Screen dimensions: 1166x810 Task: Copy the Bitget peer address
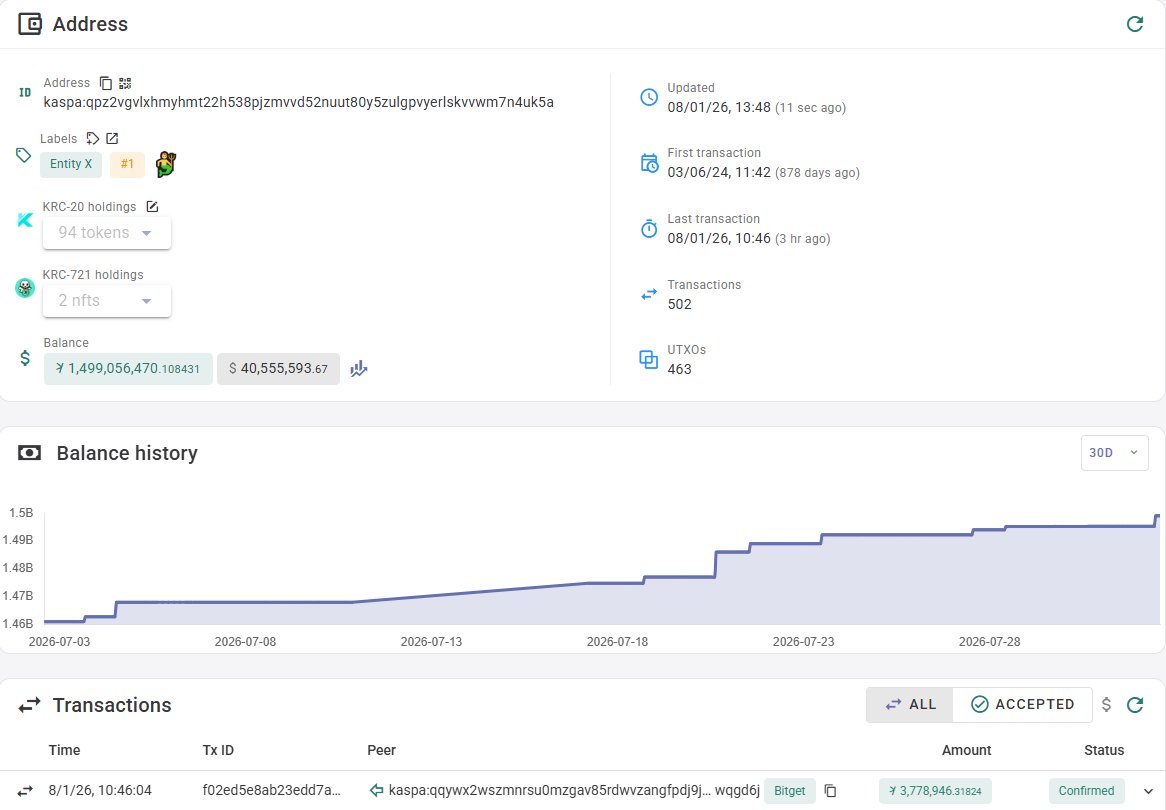pyautogui.click(x=831, y=791)
